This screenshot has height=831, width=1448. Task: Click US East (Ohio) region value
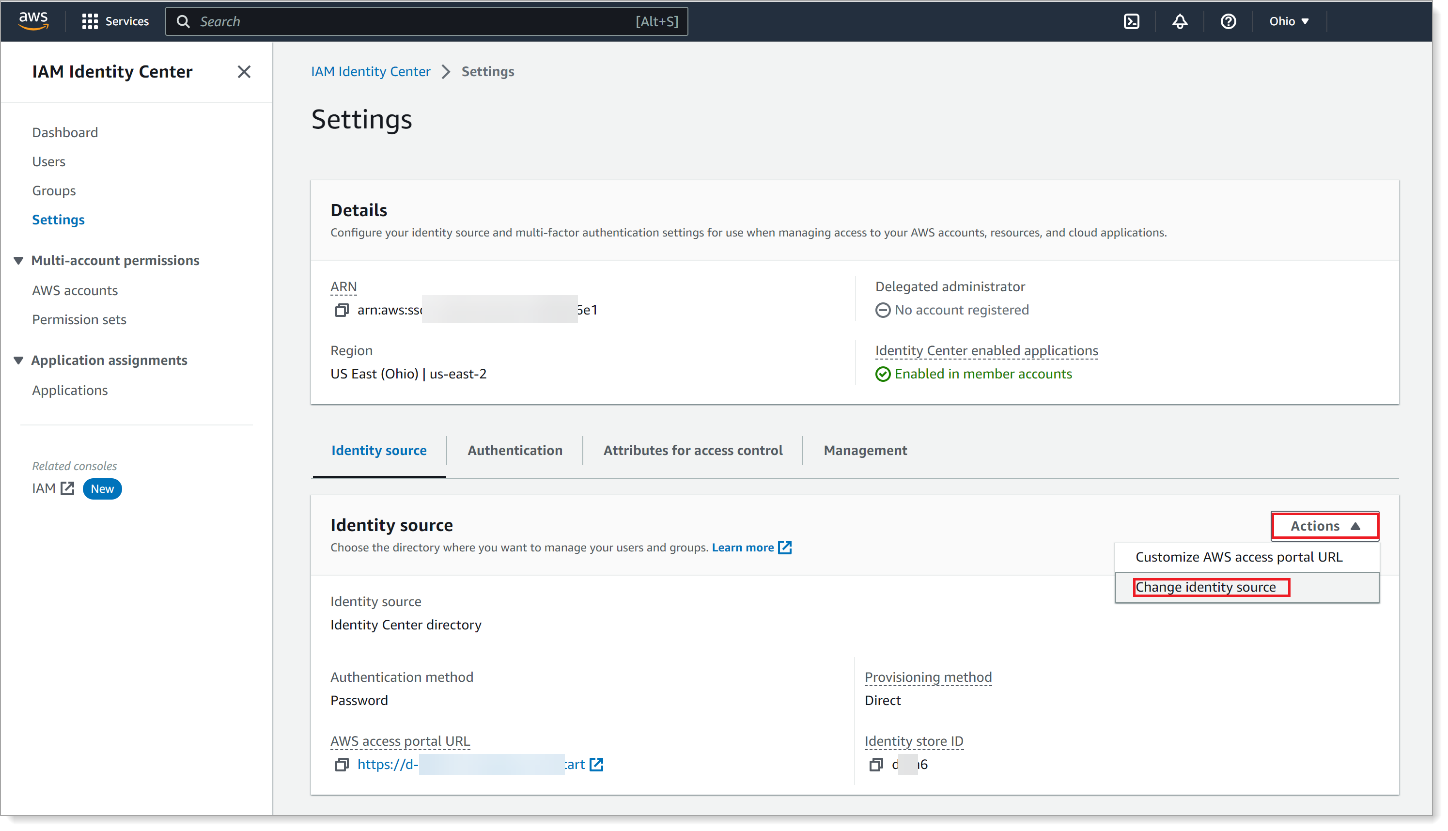tap(409, 374)
